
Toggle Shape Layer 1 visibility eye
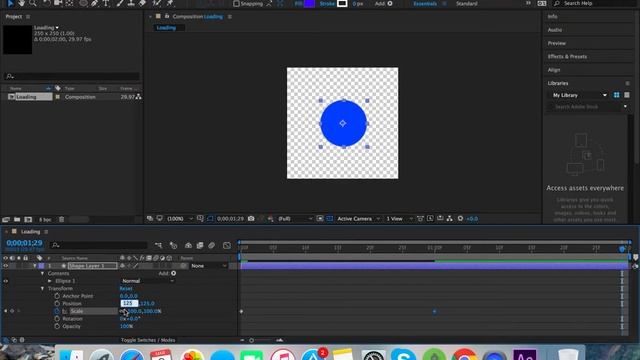tap(6, 266)
